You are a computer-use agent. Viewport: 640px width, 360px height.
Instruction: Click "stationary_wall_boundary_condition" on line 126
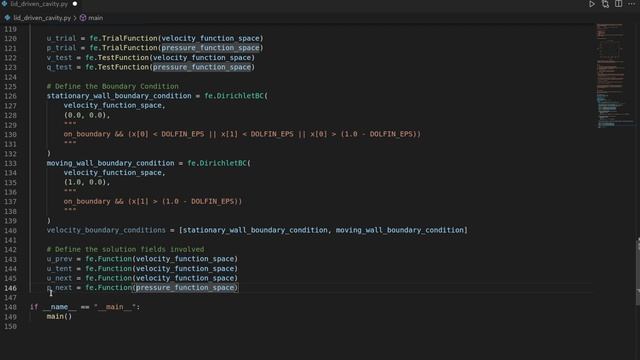(x=119, y=96)
